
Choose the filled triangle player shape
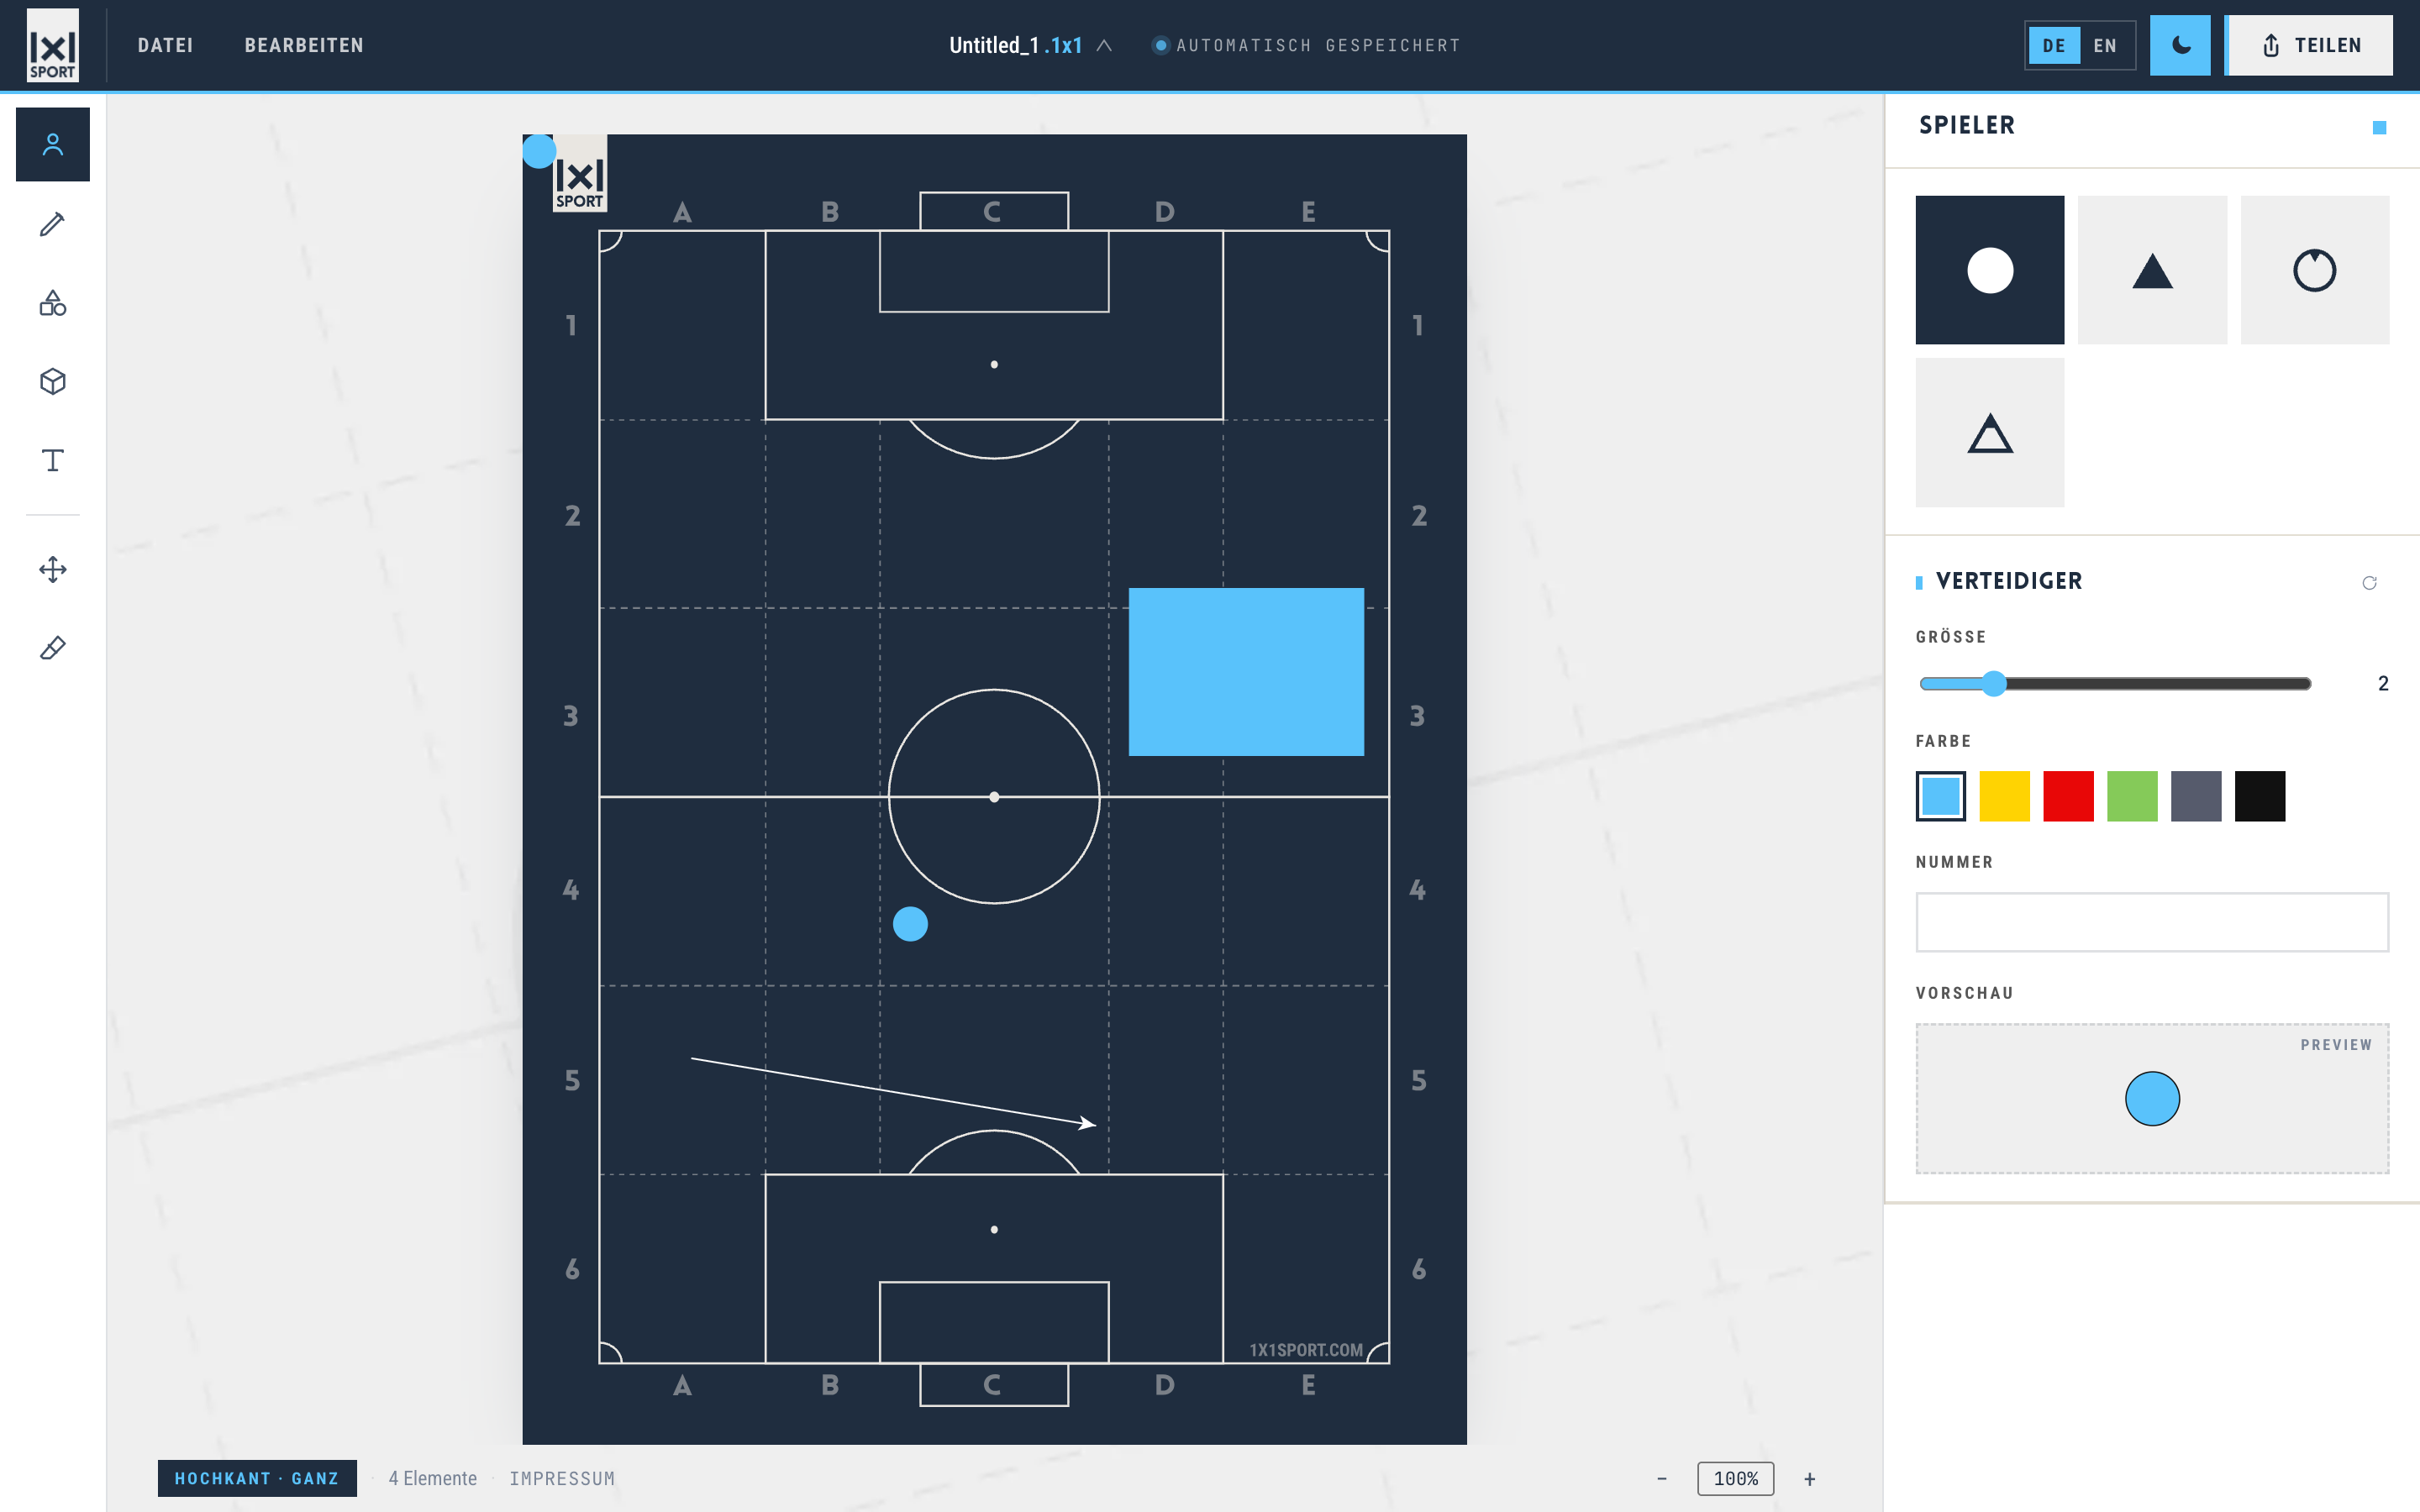coord(2152,270)
